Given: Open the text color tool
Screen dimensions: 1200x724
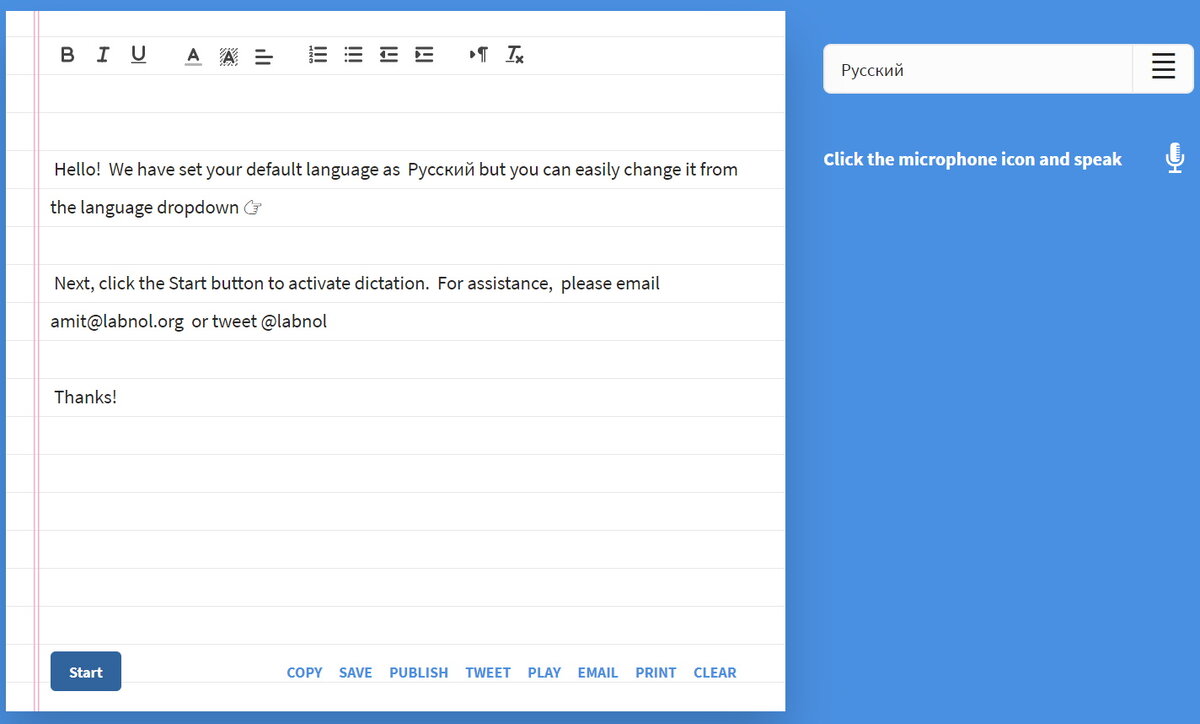Looking at the screenshot, I should 193,55.
